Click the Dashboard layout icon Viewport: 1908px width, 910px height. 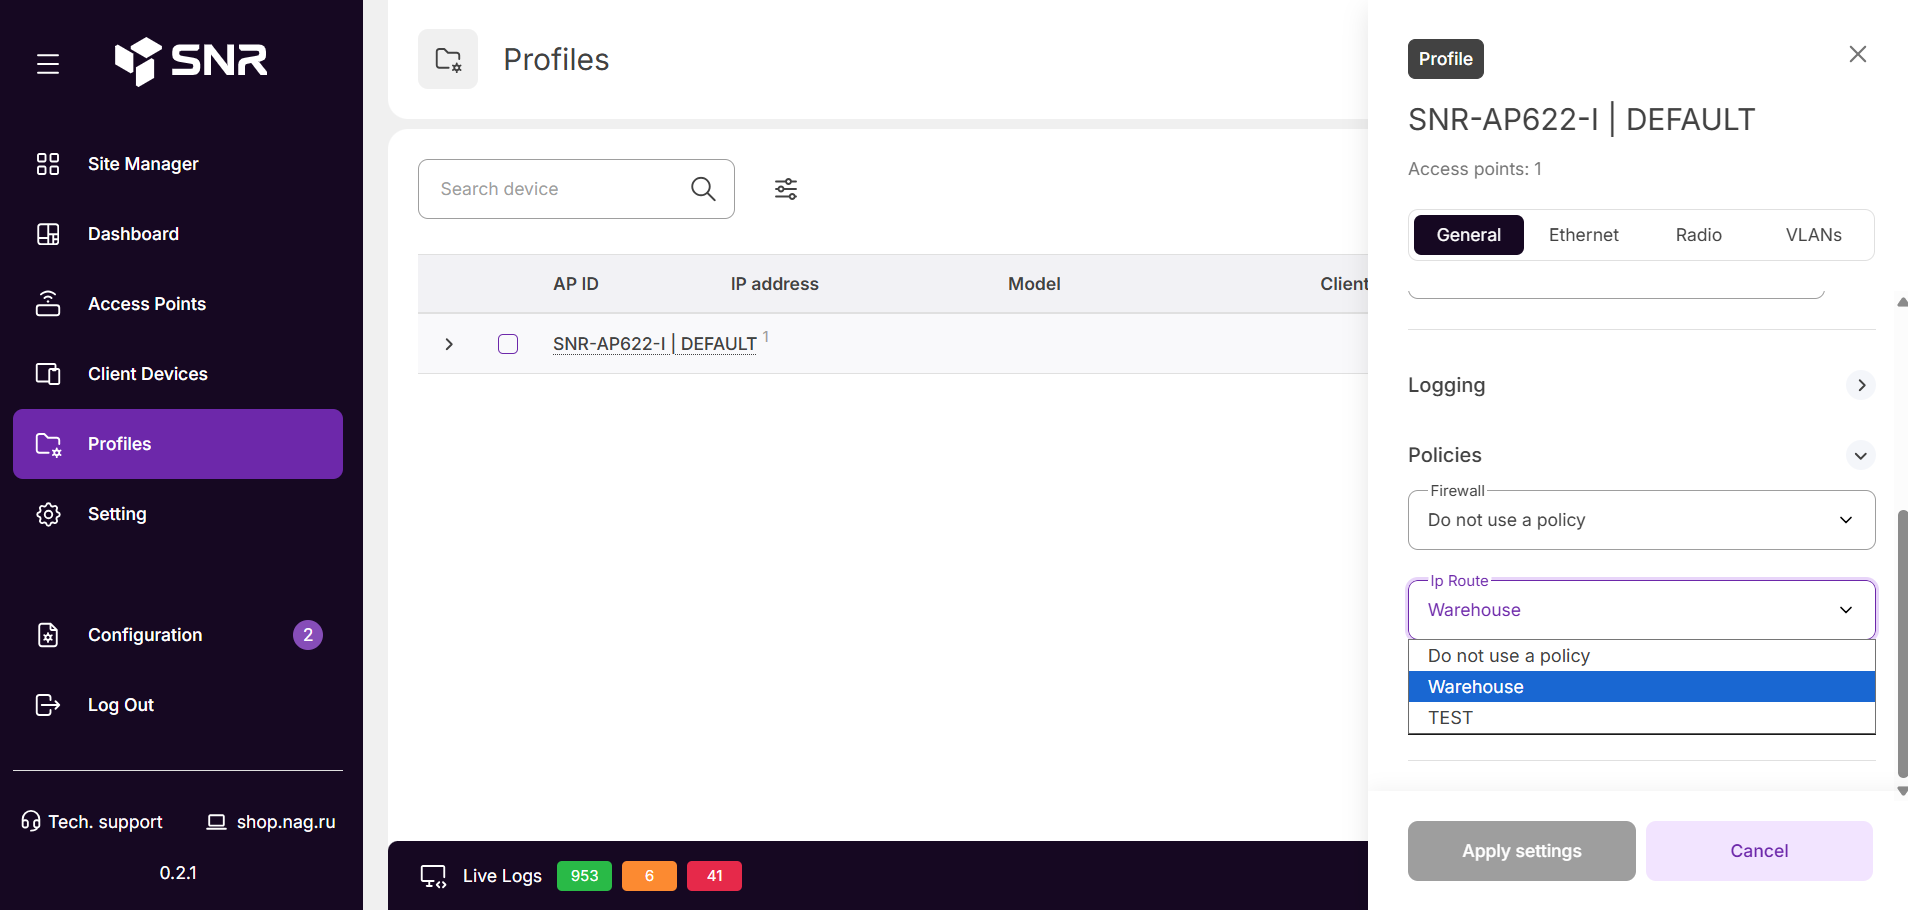pyautogui.click(x=48, y=234)
